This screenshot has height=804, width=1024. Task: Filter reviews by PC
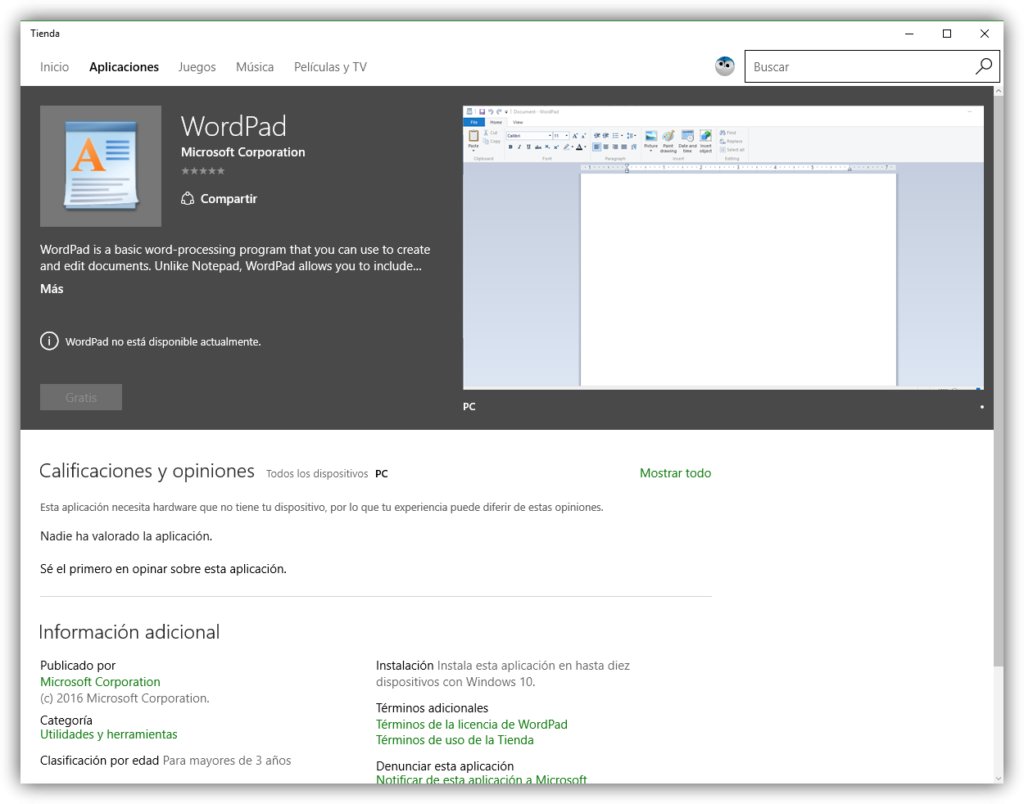(381, 474)
